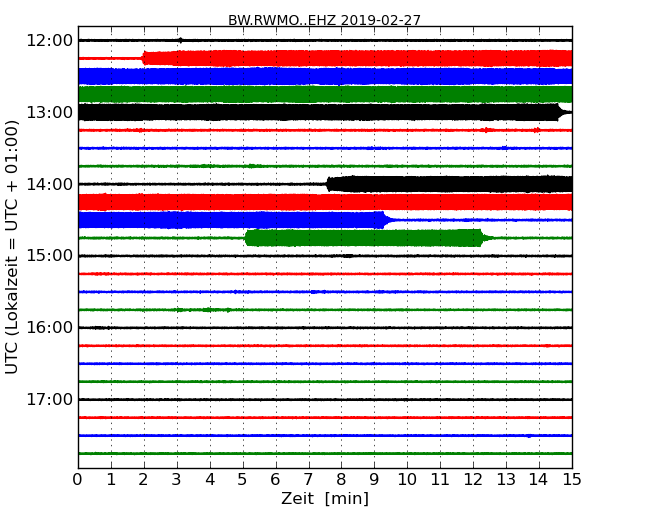This screenshot has width=650, height=520.
Task: Click x-axis tick label 14
Action: [539, 480]
